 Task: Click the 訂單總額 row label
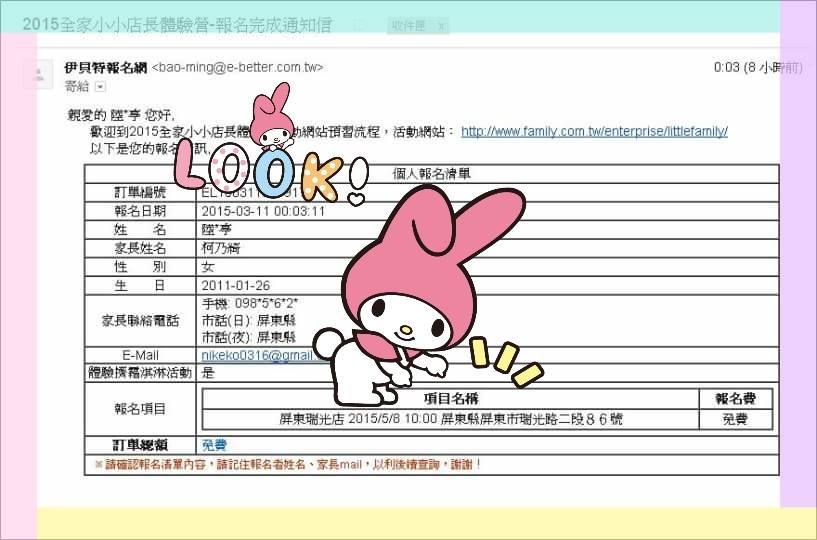[x=140, y=445]
